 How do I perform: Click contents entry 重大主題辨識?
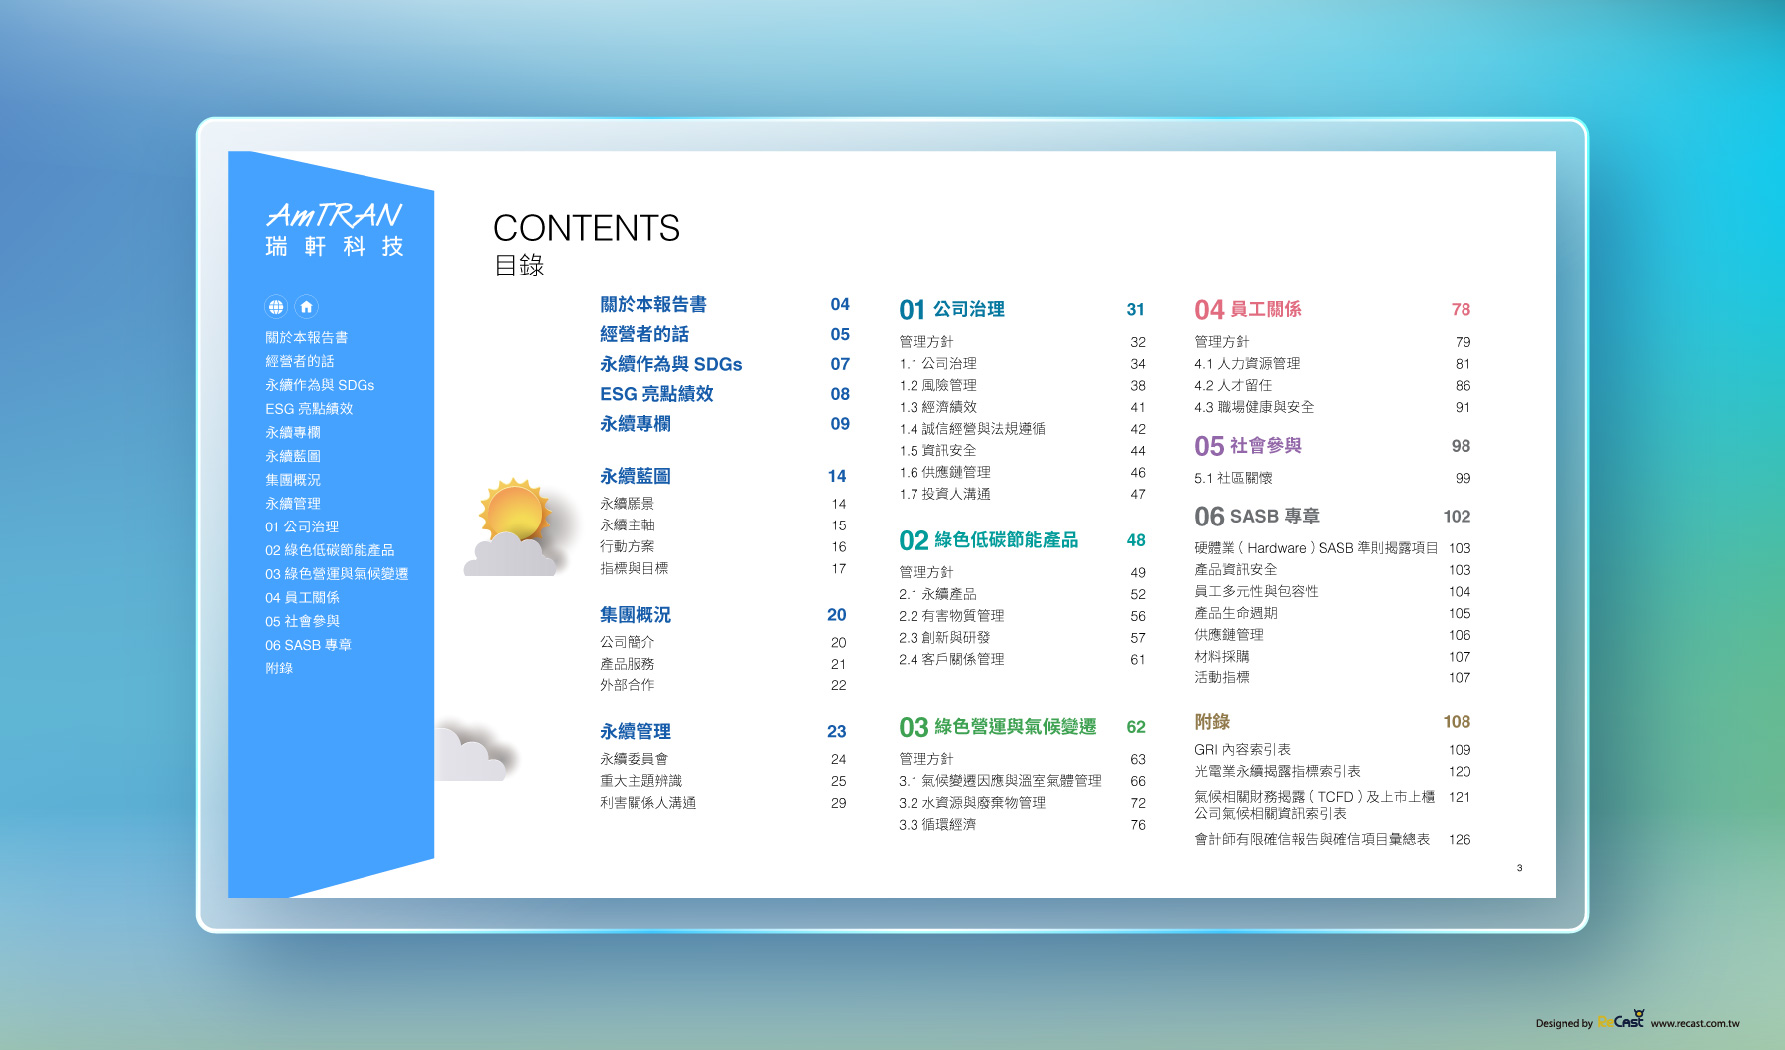(x=641, y=781)
